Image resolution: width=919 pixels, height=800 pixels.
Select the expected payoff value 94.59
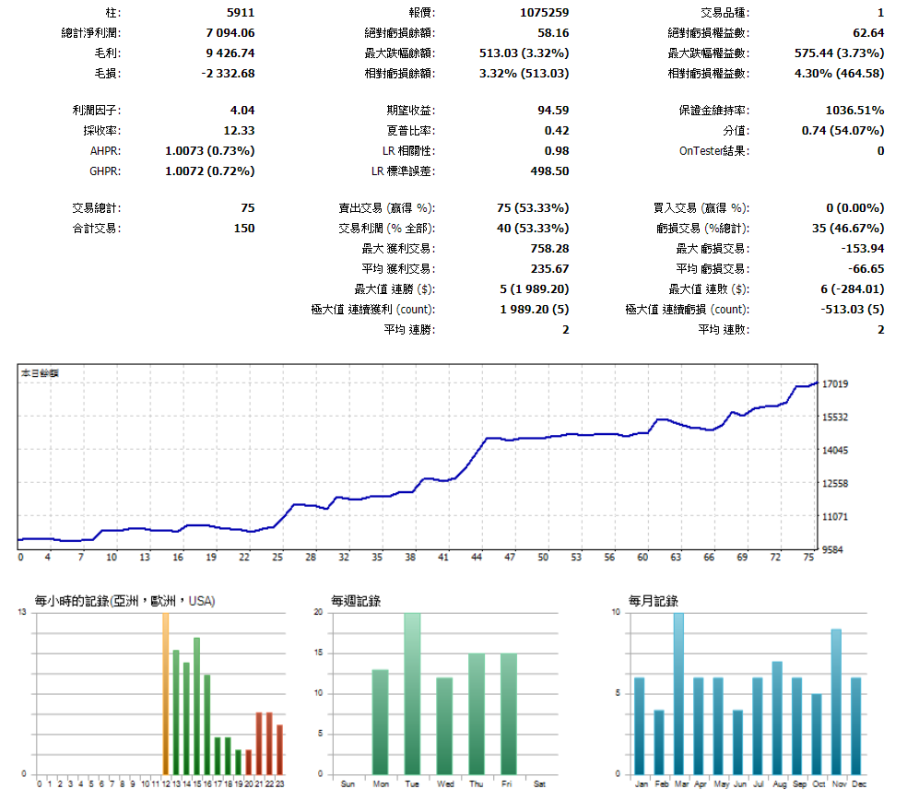click(x=552, y=110)
